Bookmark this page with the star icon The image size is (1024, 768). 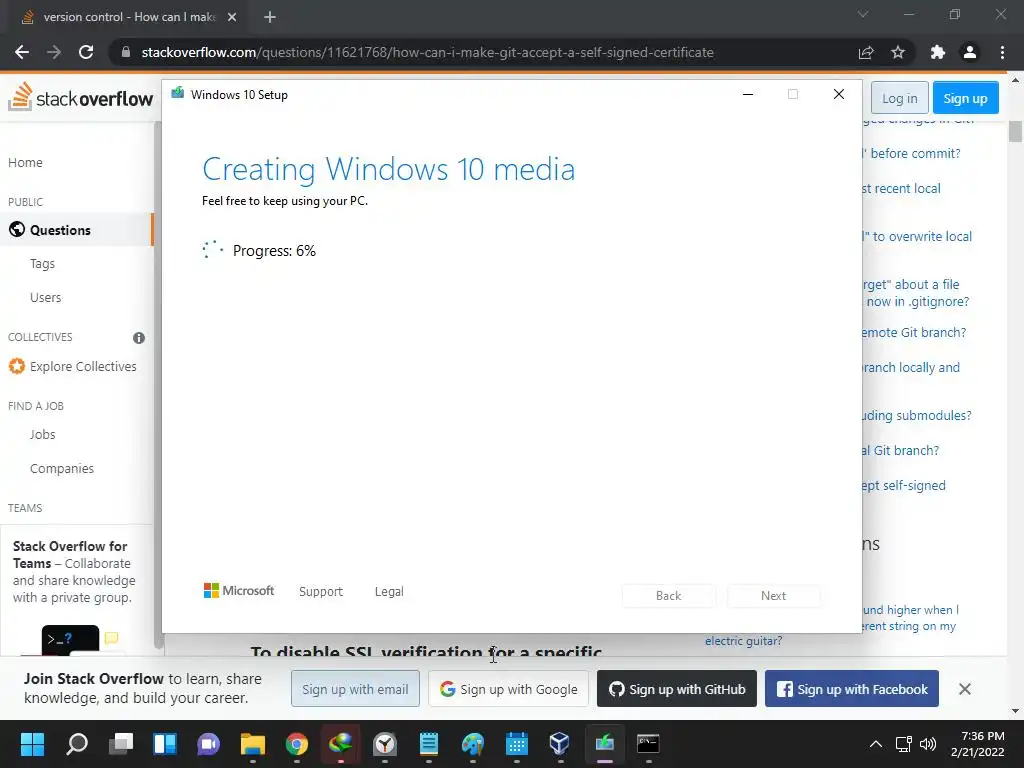pos(898,52)
